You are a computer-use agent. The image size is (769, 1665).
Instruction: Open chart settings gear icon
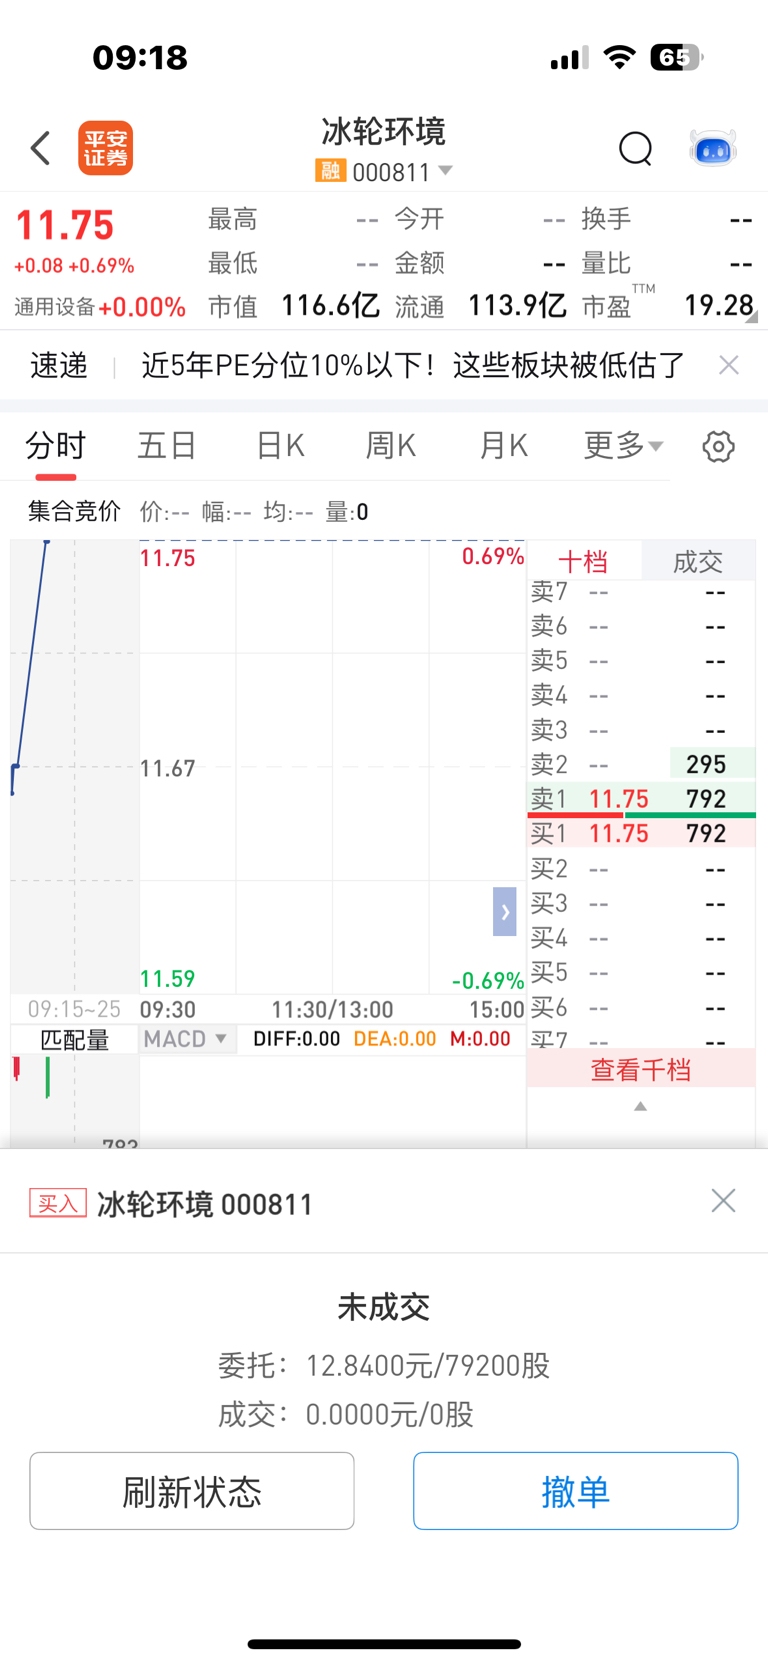point(718,446)
